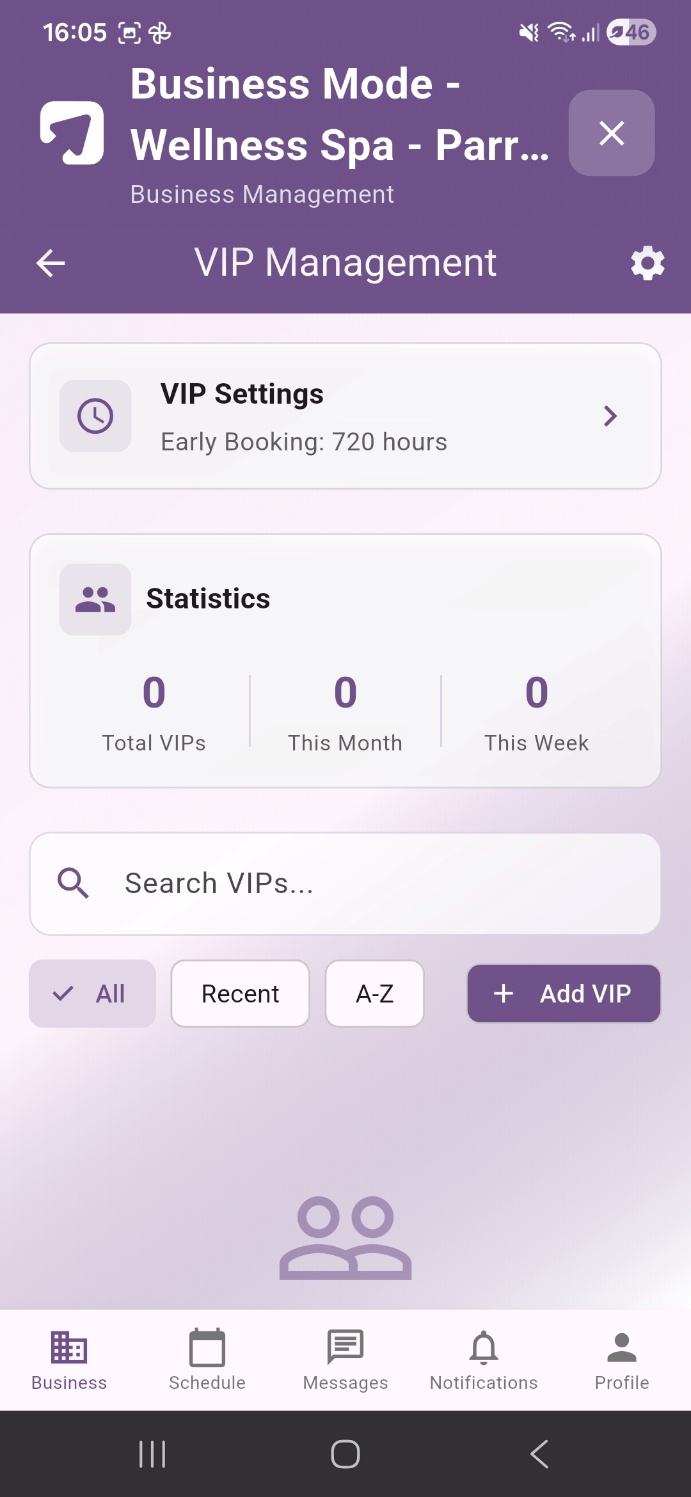Toggle the All filter chip
691x1497 pixels.
point(92,994)
